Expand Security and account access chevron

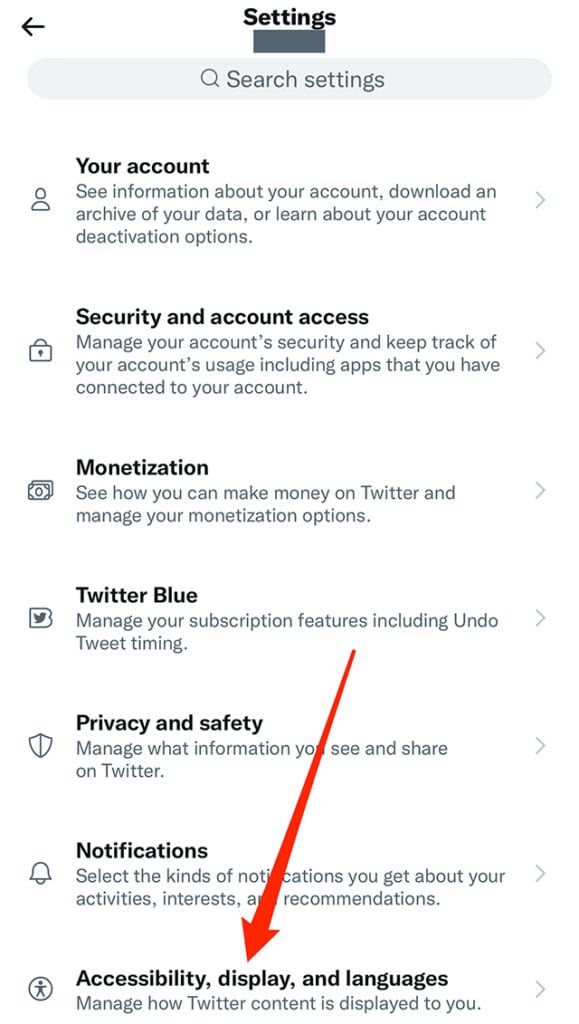(x=540, y=351)
